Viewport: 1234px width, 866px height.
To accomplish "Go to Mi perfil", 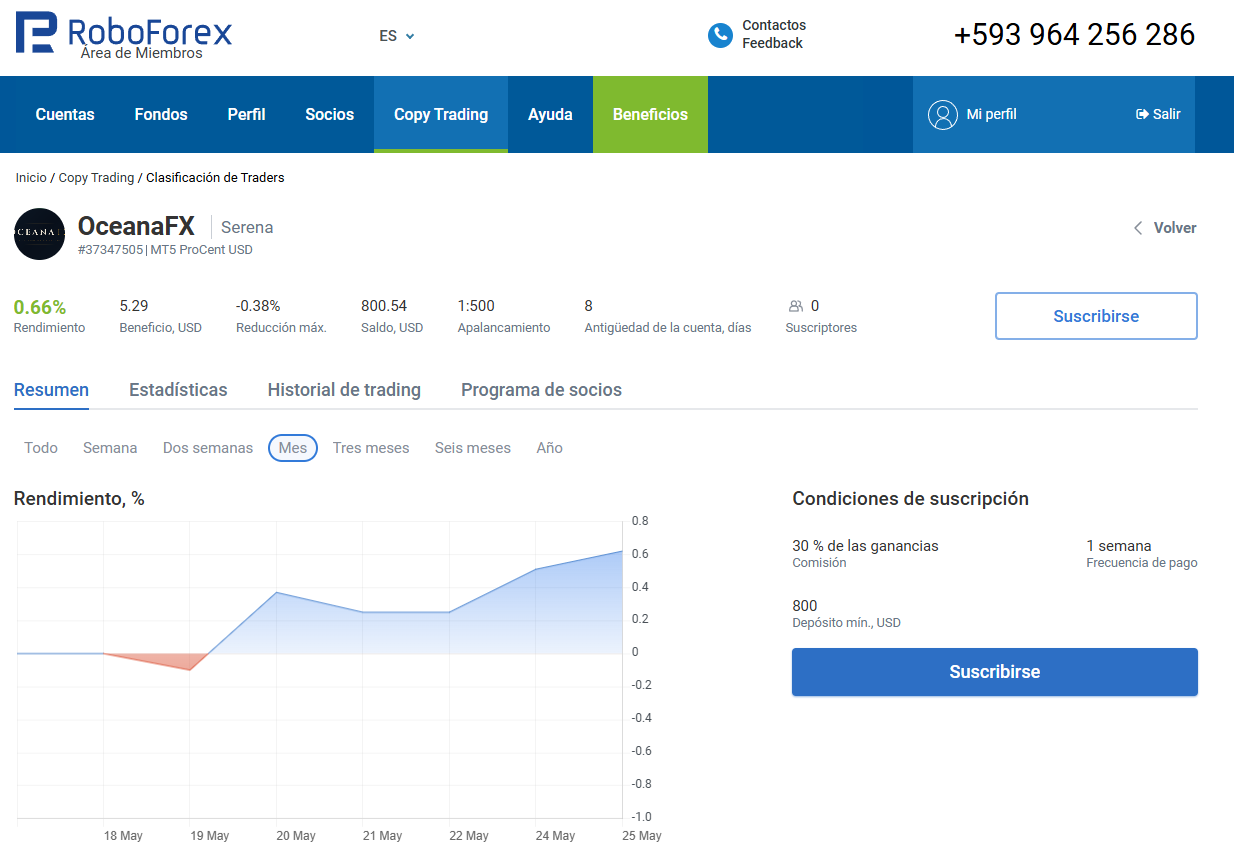I will pos(991,115).
